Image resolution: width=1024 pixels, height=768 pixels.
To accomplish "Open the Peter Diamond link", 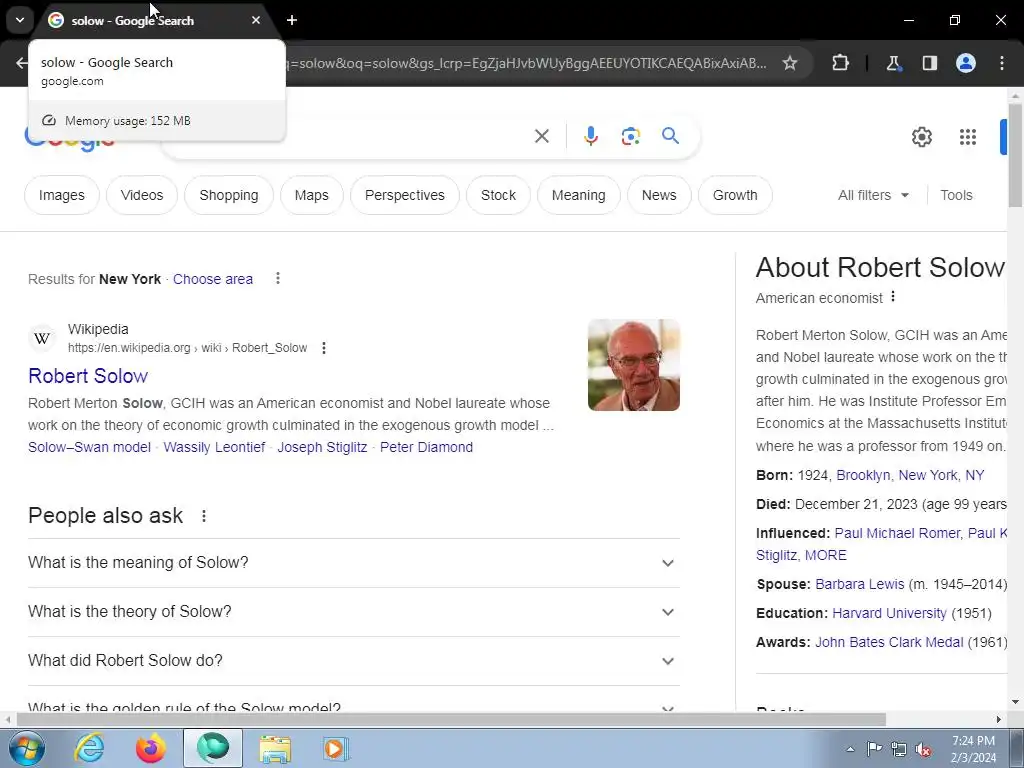I will [426, 447].
